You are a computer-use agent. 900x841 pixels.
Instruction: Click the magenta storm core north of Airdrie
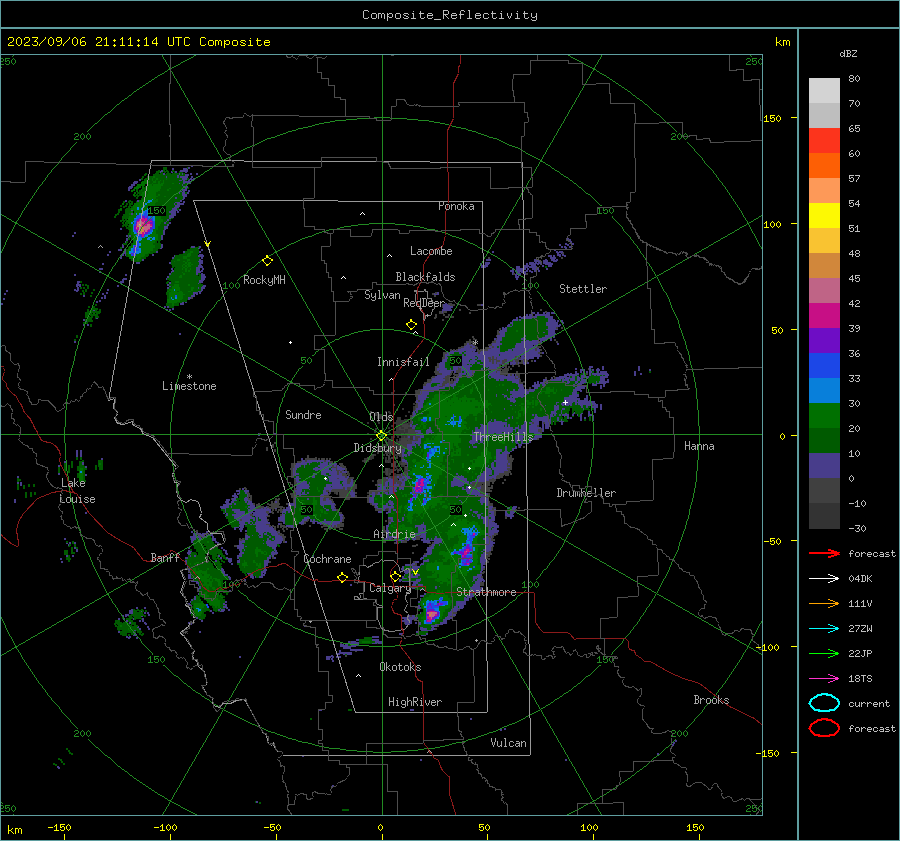[x=420, y=486]
